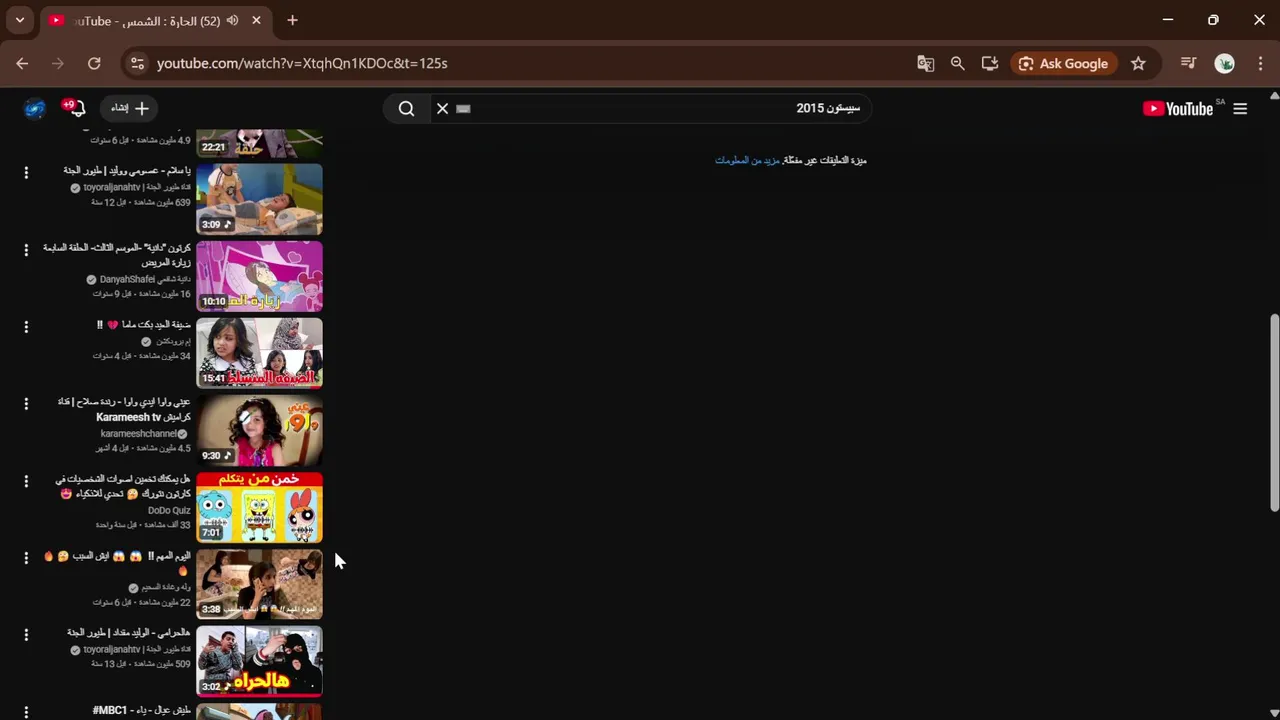Select the YouTube browser tab
Viewport: 1280px width, 720px height.
tap(155, 20)
